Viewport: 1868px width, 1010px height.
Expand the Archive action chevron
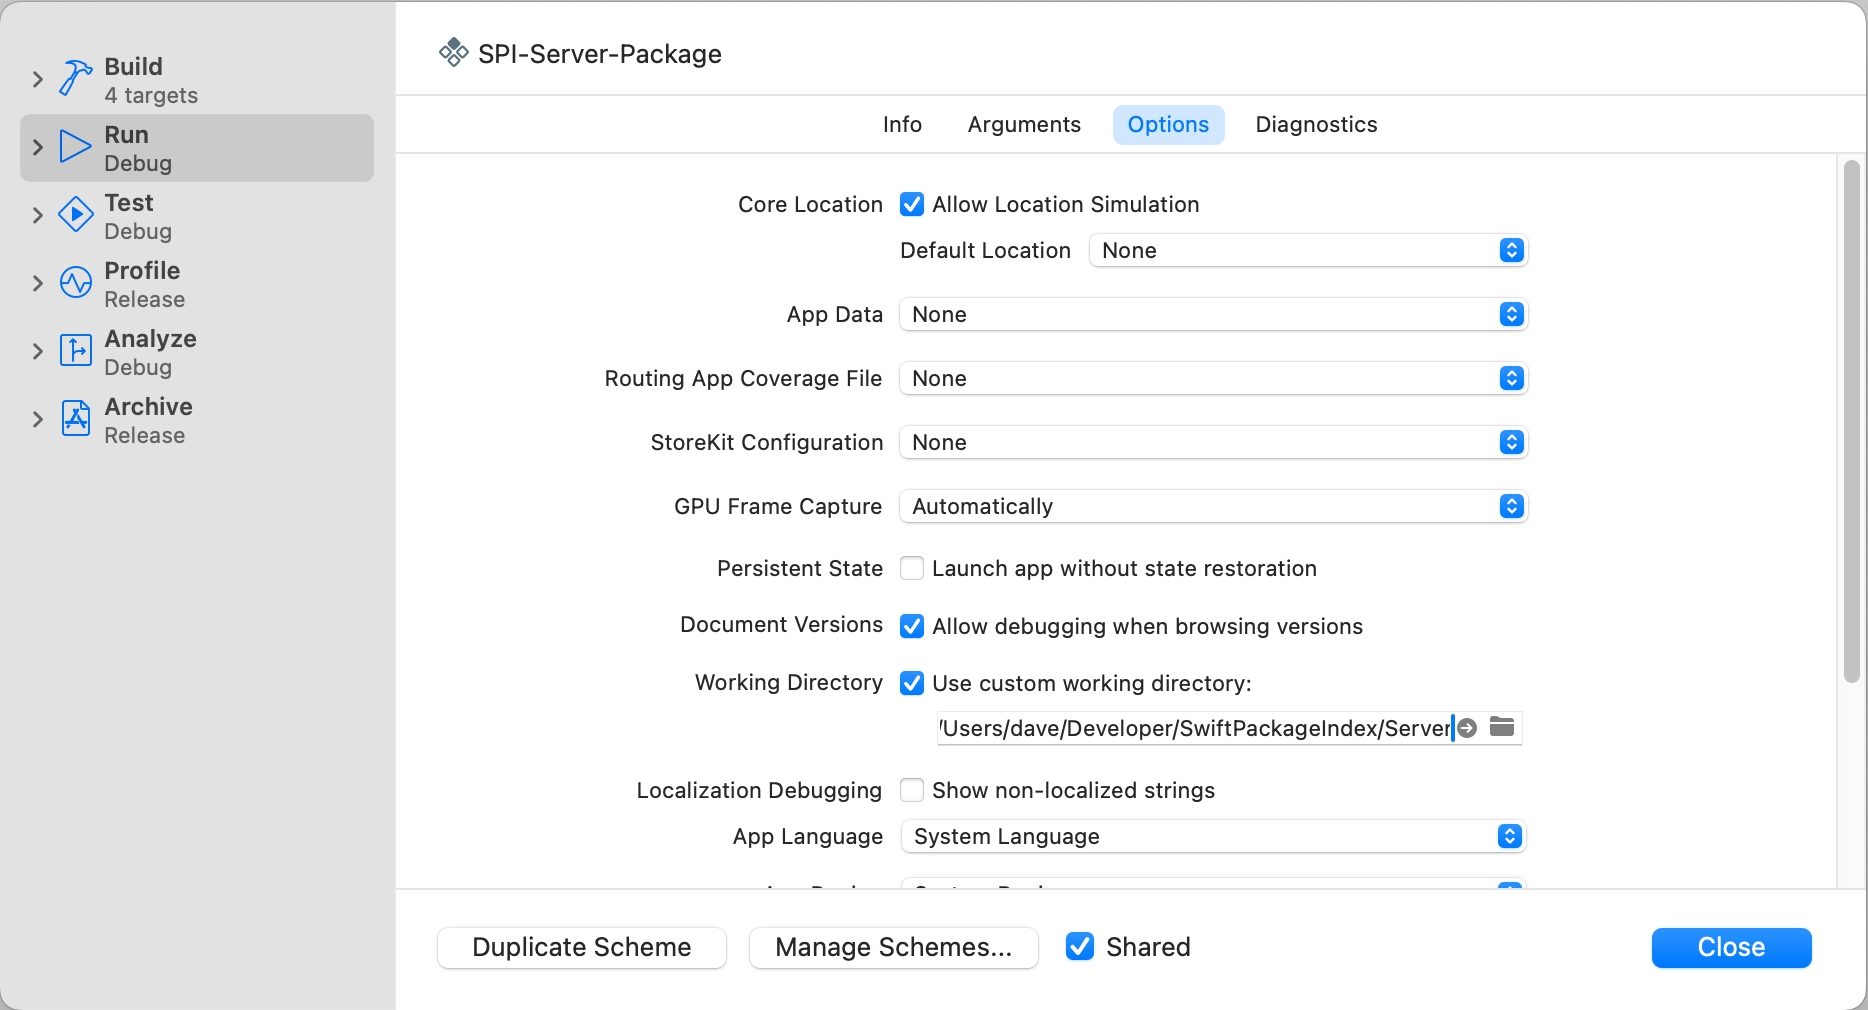click(38, 419)
